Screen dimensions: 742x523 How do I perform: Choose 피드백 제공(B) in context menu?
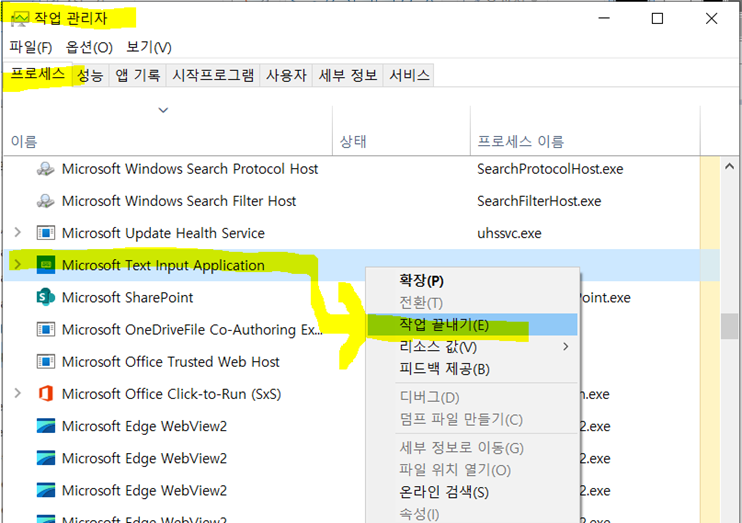(472, 369)
